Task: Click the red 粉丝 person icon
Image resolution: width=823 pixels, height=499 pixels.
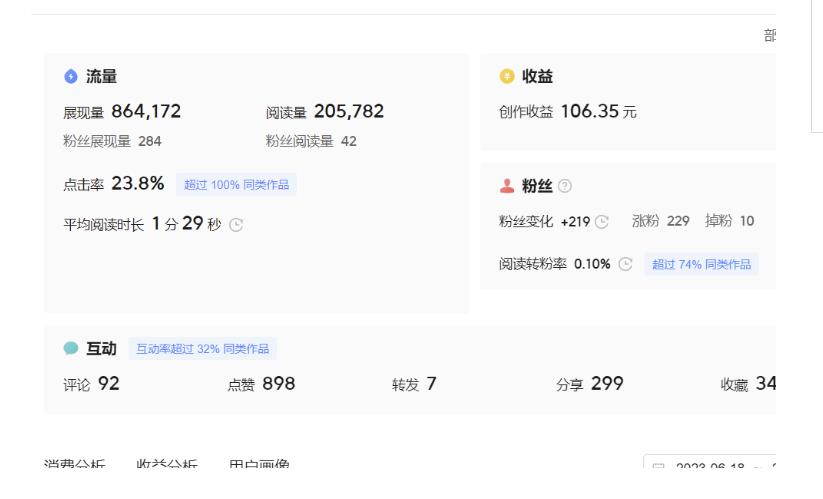Action: tap(506, 187)
